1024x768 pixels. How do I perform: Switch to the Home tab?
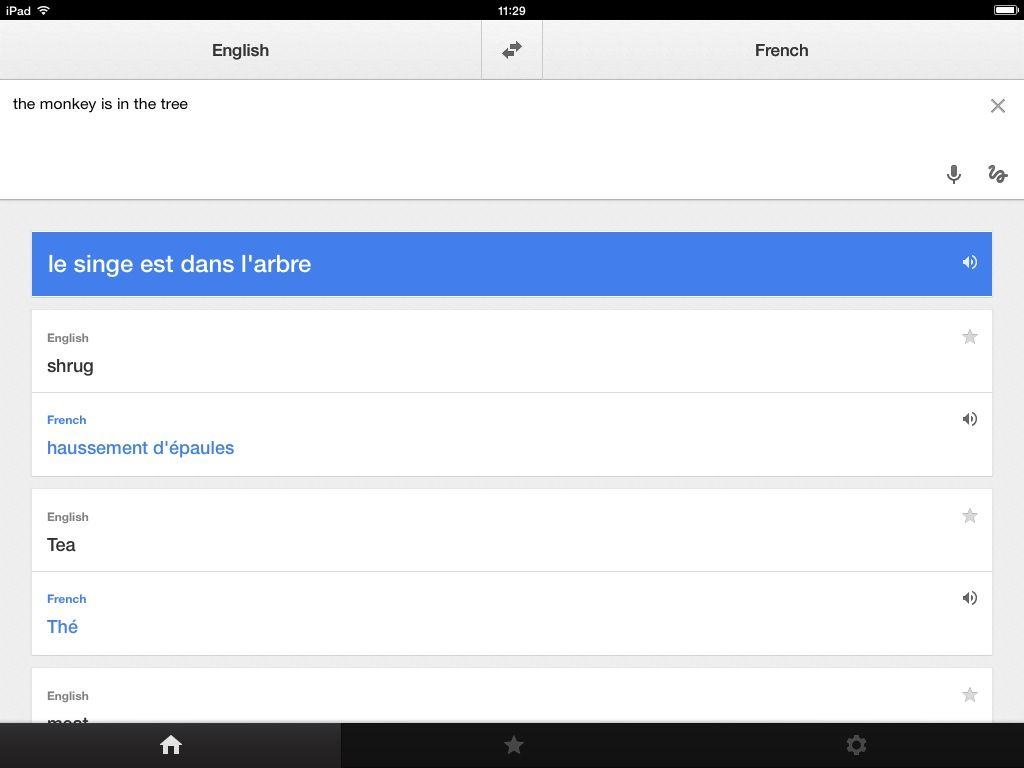170,745
